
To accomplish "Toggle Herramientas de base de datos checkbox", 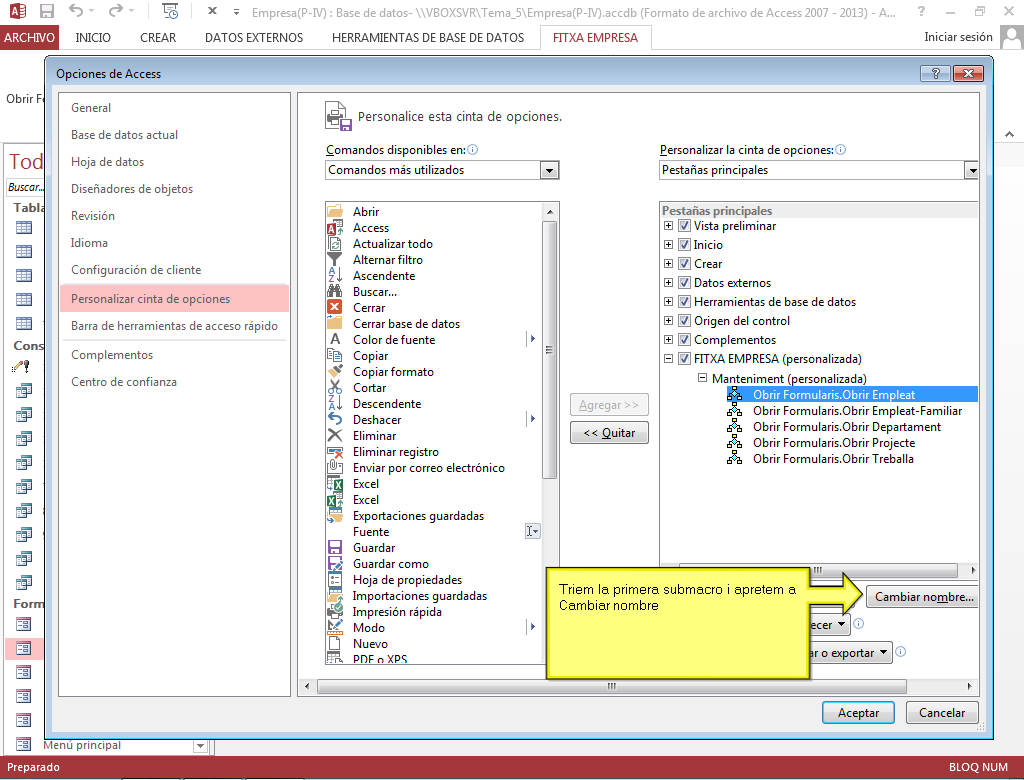I will (x=684, y=302).
